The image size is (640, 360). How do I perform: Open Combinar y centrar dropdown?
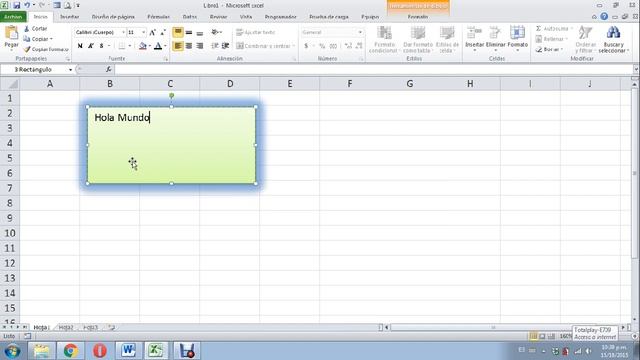(x=294, y=46)
